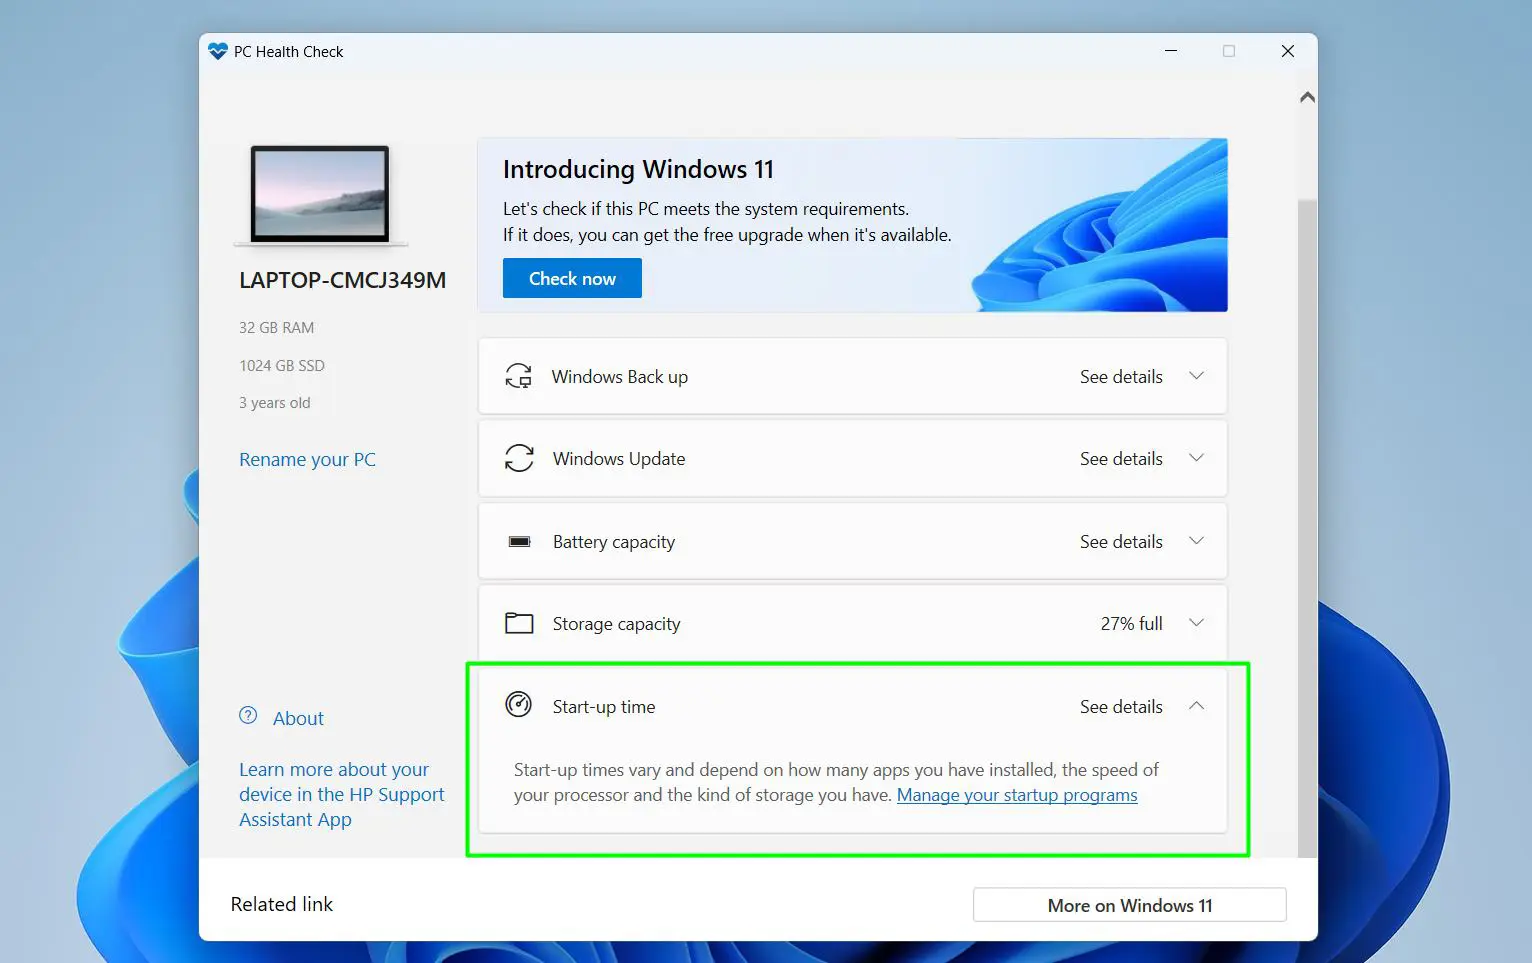
Task: Click the Start-up time gauge icon
Action: pyautogui.click(x=518, y=705)
